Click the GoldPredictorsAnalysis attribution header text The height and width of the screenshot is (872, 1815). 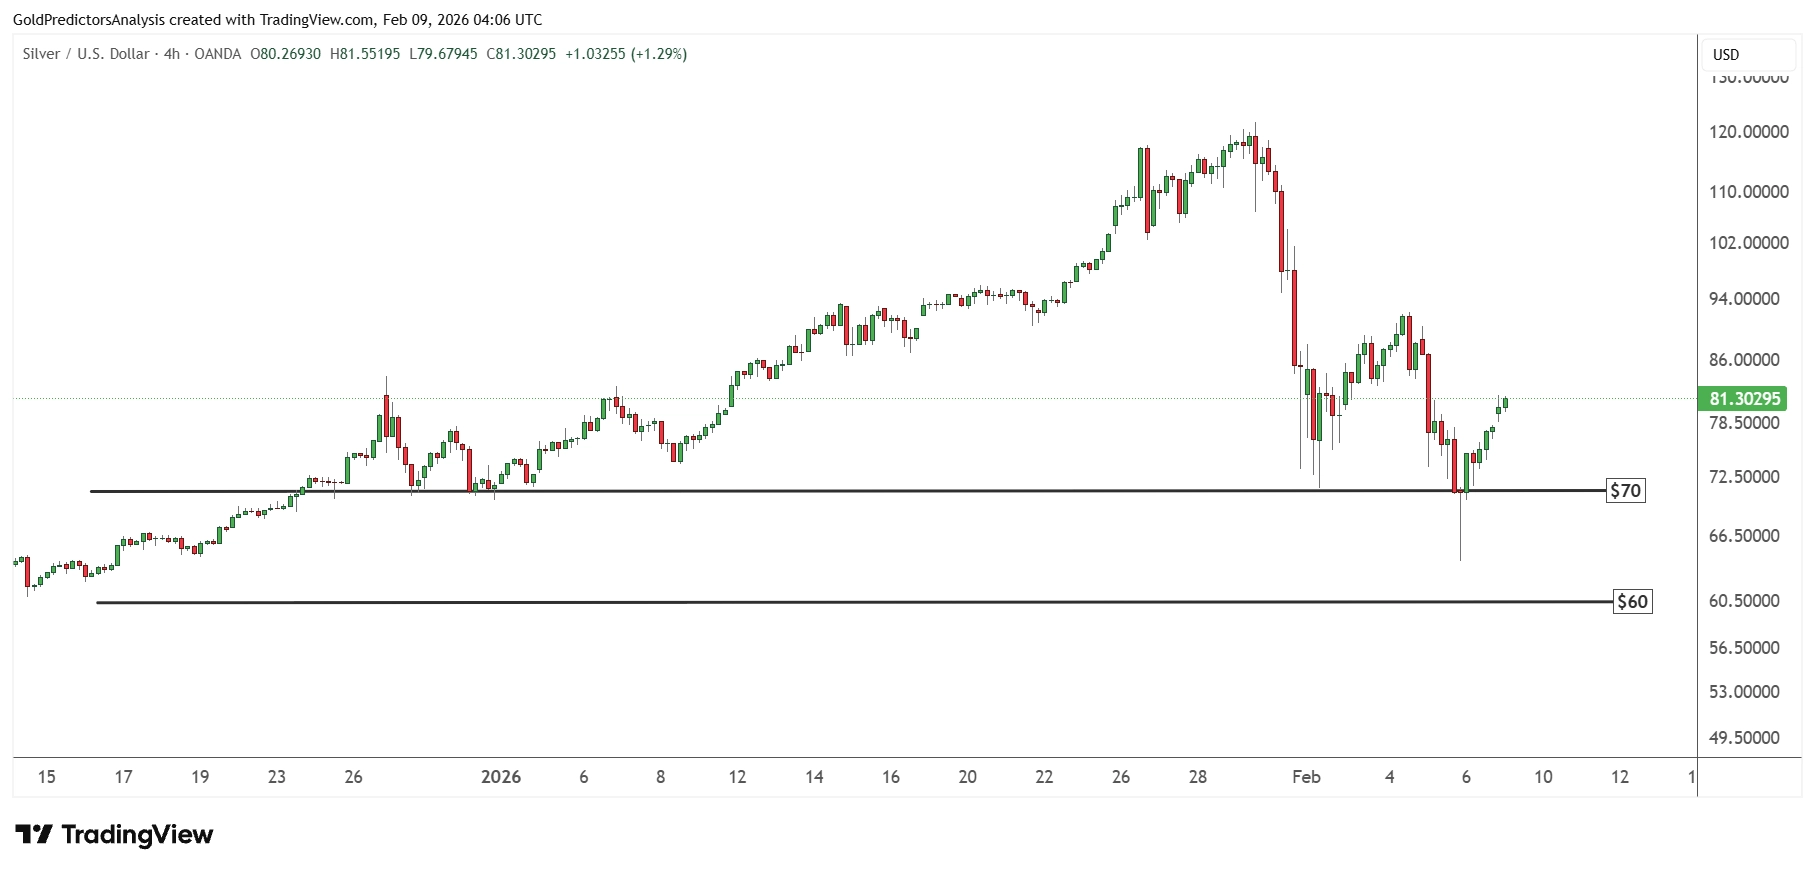(278, 19)
